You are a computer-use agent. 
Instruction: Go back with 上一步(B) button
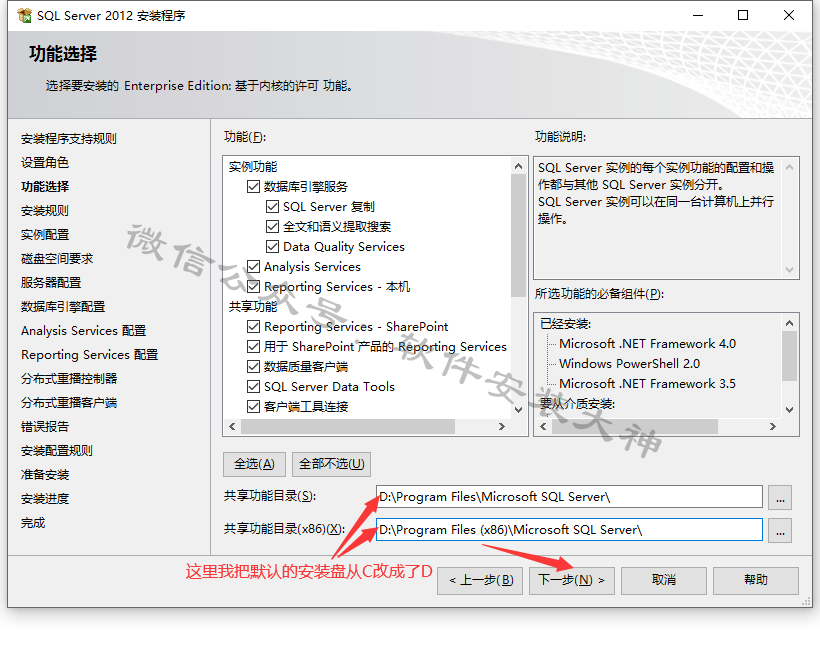pyautogui.click(x=480, y=581)
